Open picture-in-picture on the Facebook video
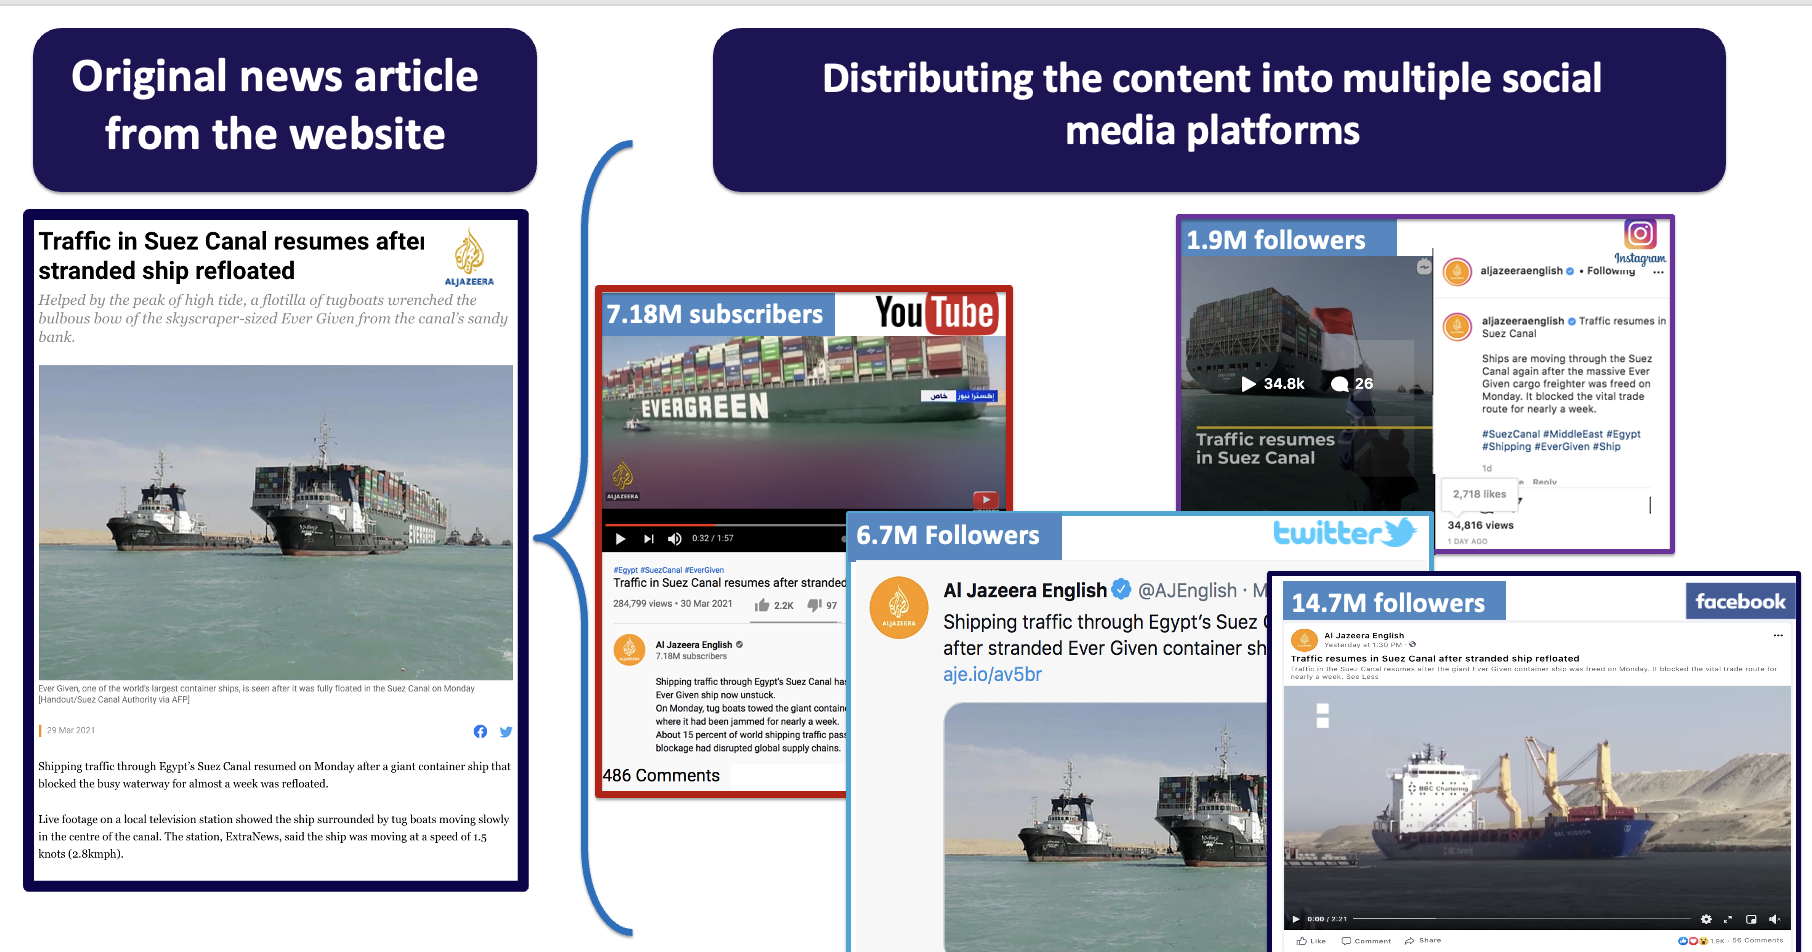The width and height of the screenshot is (1812, 952). click(x=1752, y=919)
